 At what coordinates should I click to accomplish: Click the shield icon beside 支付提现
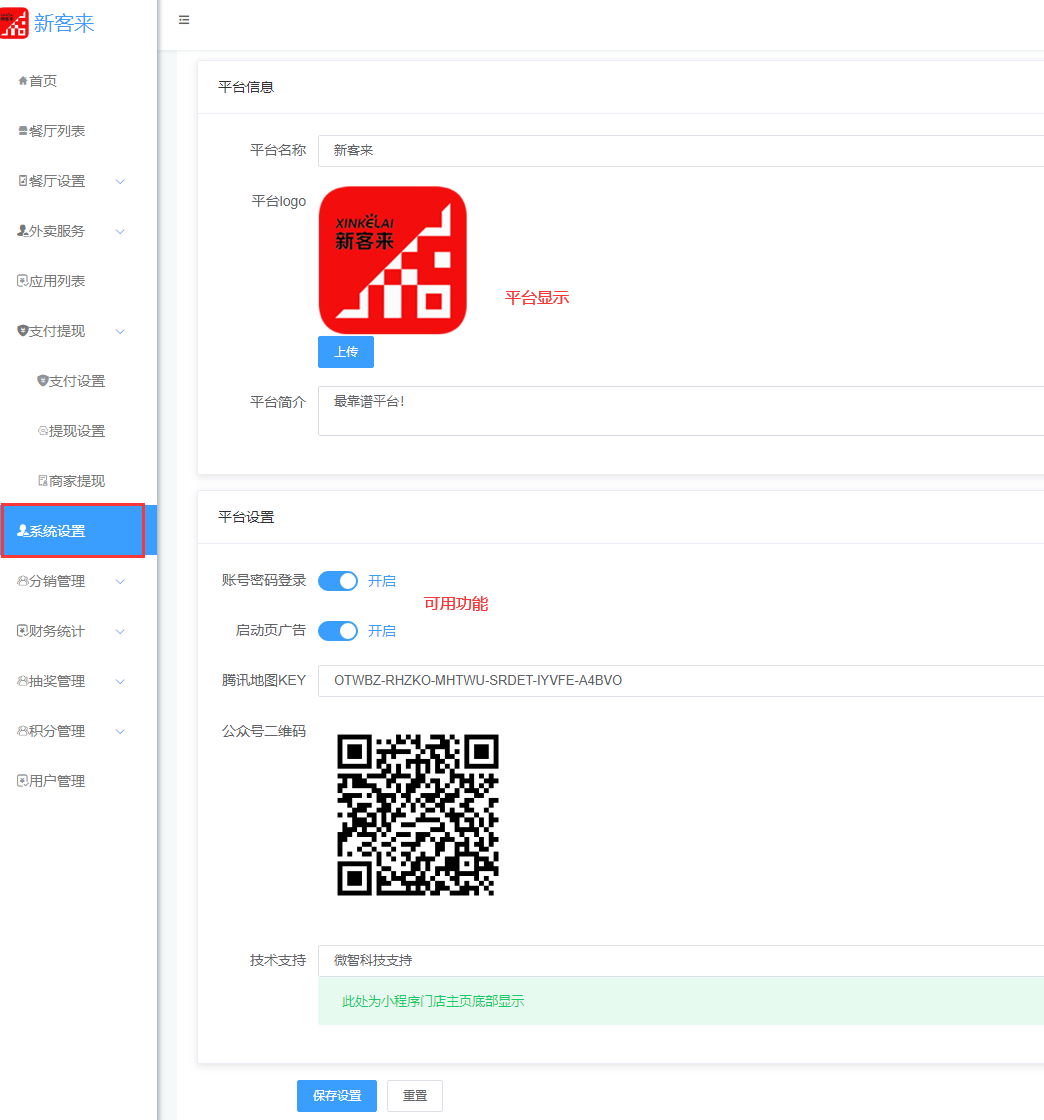(23, 331)
